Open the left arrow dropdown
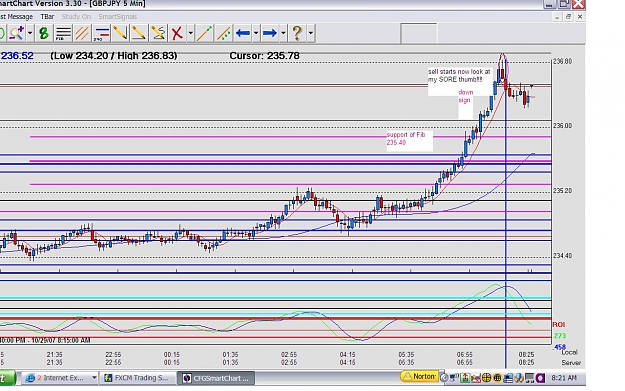This screenshot has width=625, height=391. [x=256, y=33]
